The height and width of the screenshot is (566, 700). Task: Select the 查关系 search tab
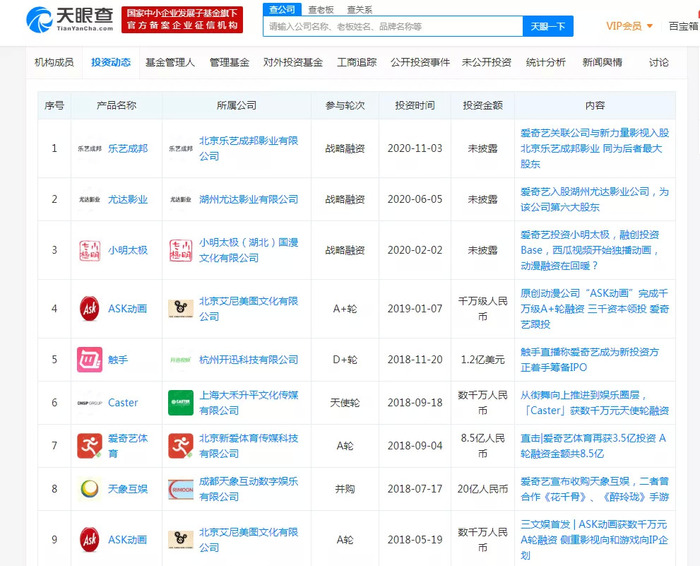[x=359, y=10]
